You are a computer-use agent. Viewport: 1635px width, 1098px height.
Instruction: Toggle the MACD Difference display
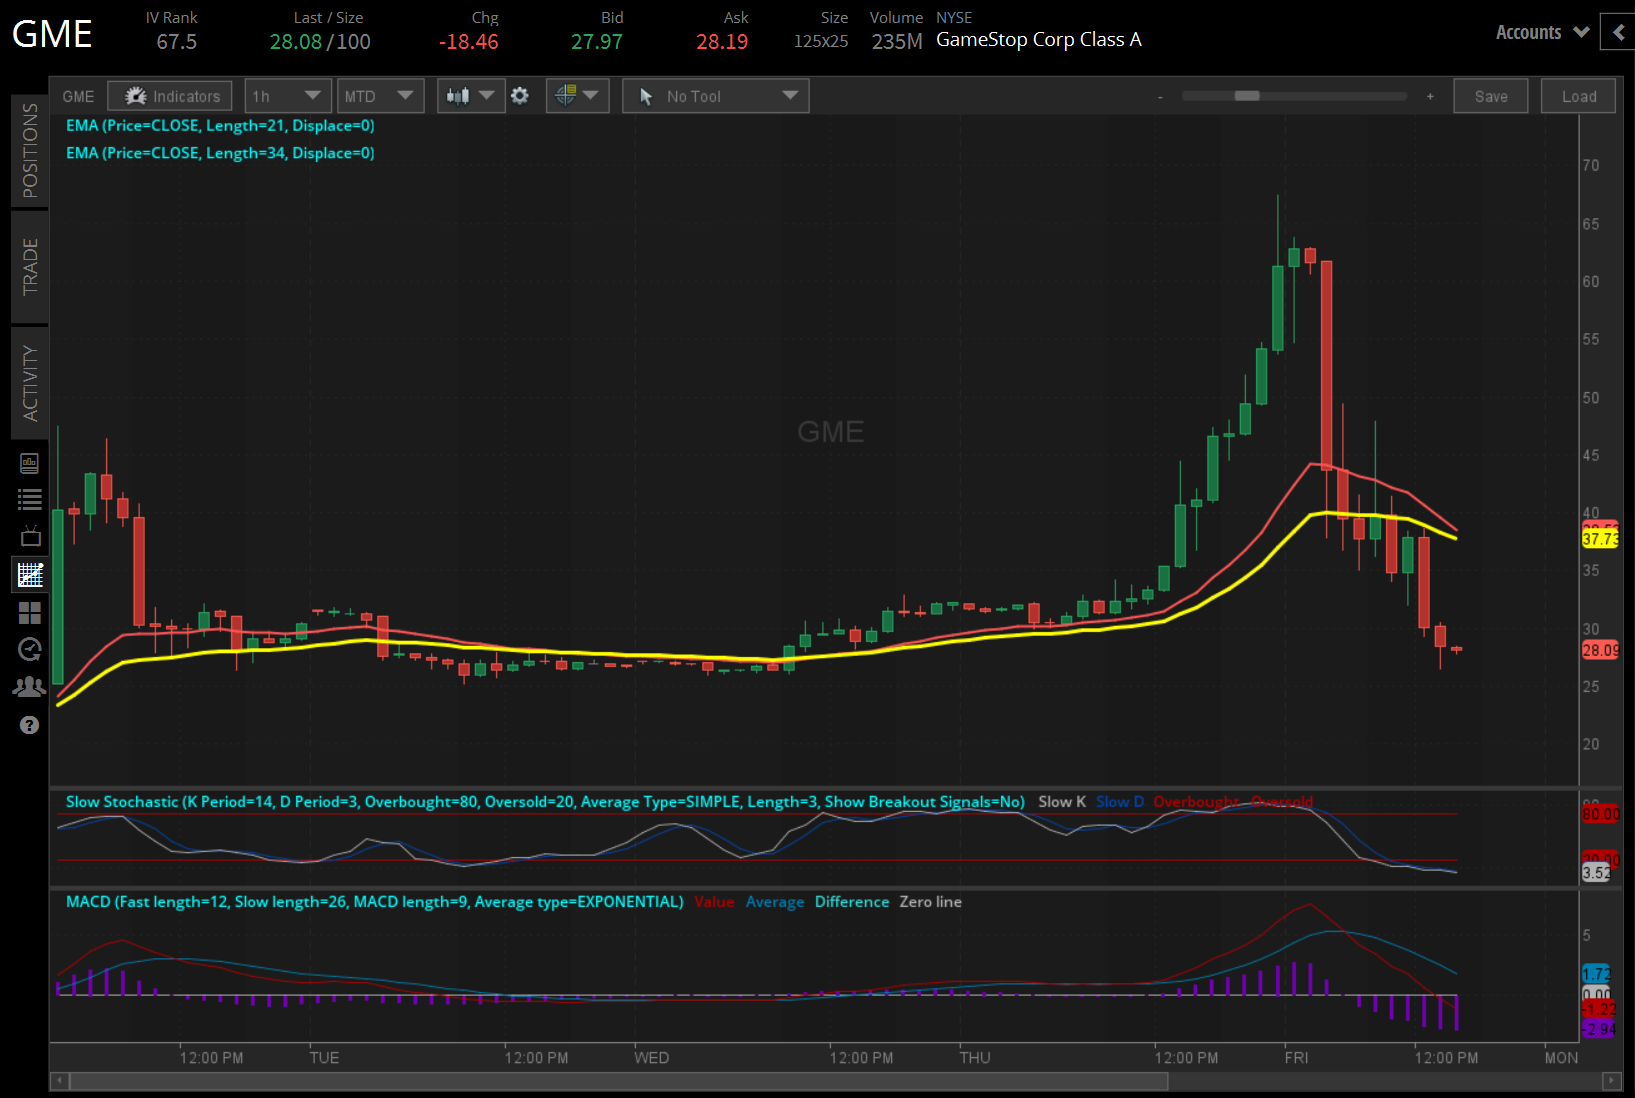pyautogui.click(x=851, y=901)
